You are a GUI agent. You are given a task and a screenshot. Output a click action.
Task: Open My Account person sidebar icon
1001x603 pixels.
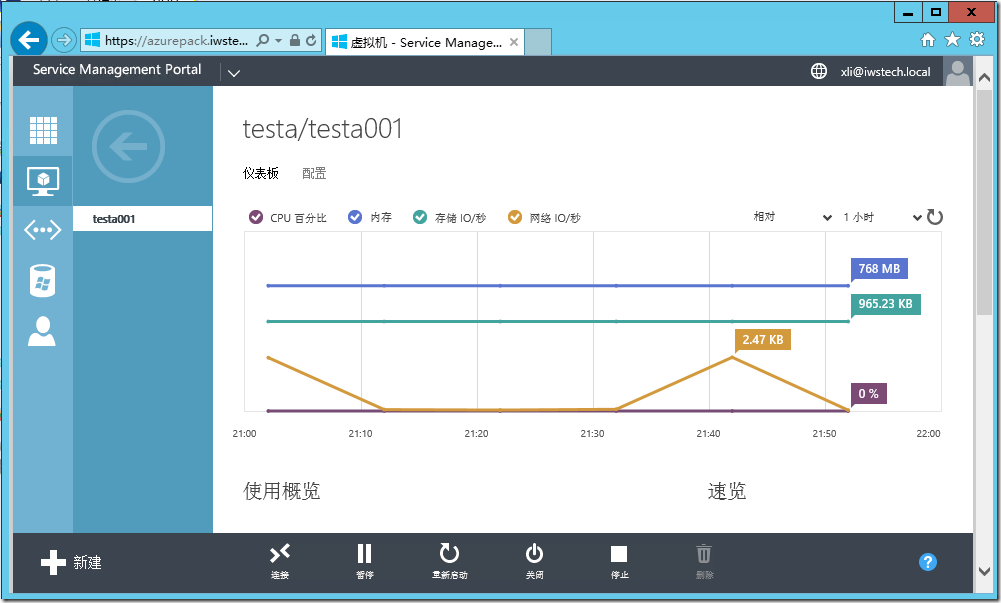[42, 331]
